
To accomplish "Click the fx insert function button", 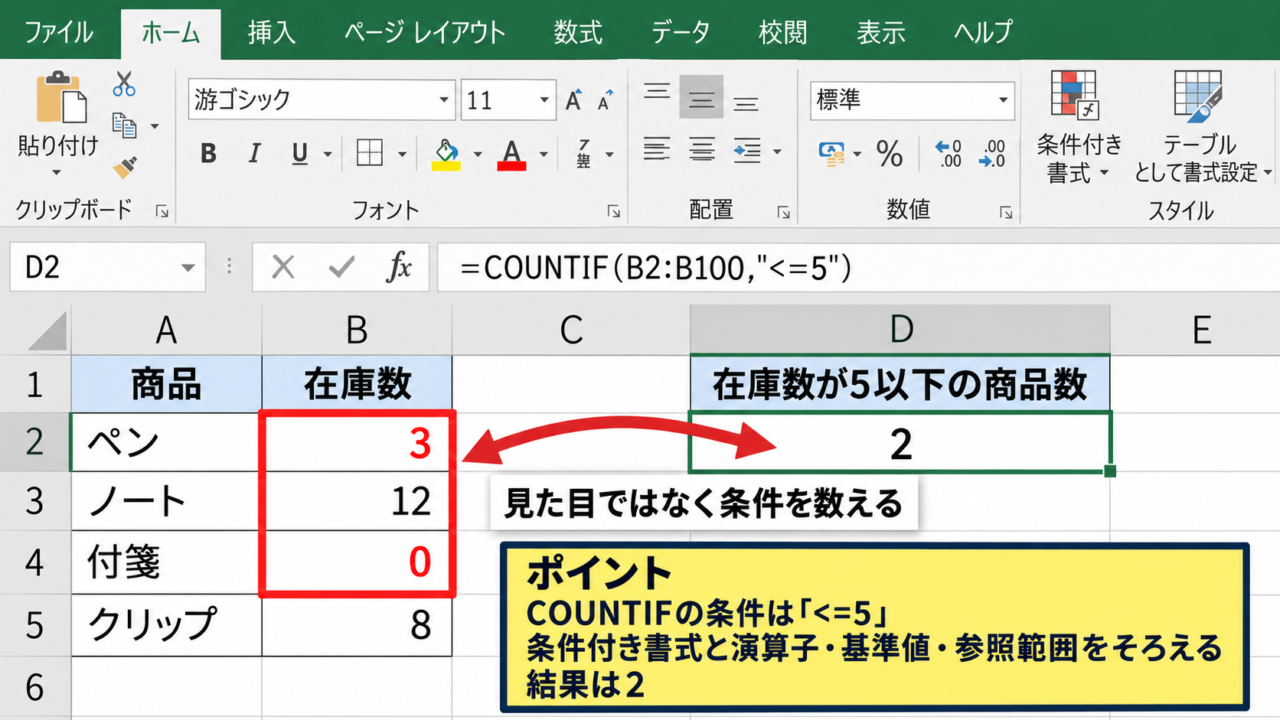I will (x=399, y=267).
